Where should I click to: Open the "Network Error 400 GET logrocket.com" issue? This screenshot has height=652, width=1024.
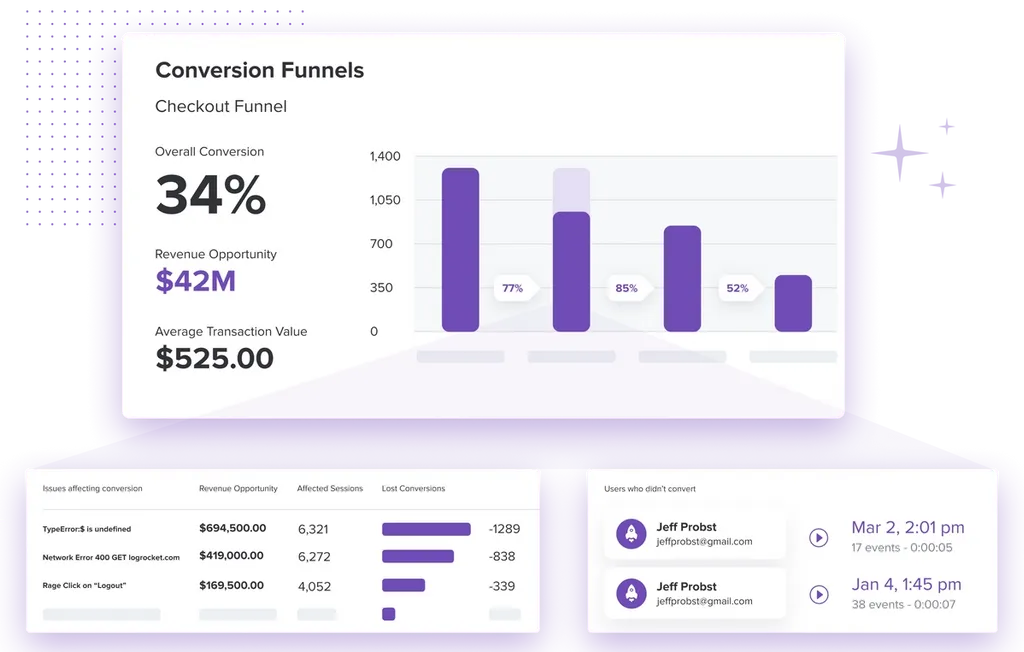(111, 557)
